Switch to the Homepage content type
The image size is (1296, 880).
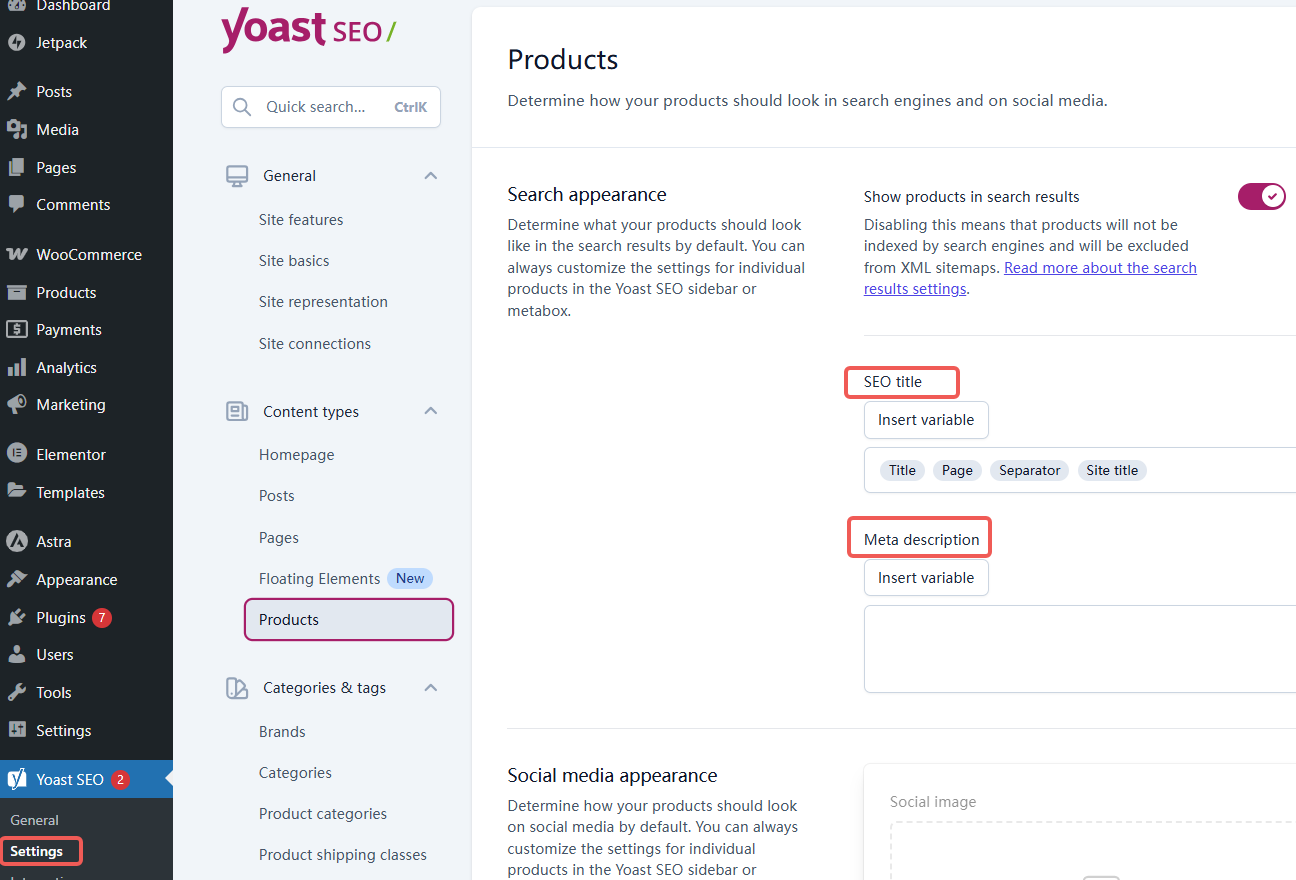296,454
